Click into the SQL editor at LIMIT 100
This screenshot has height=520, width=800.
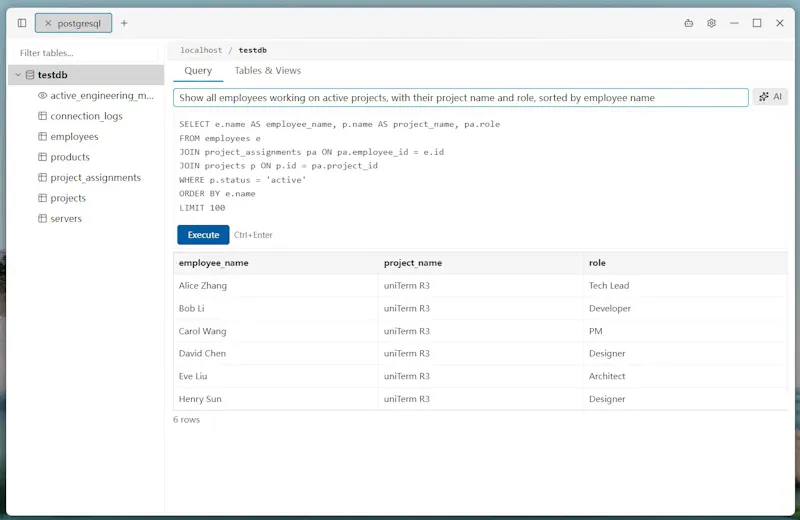click(202, 208)
